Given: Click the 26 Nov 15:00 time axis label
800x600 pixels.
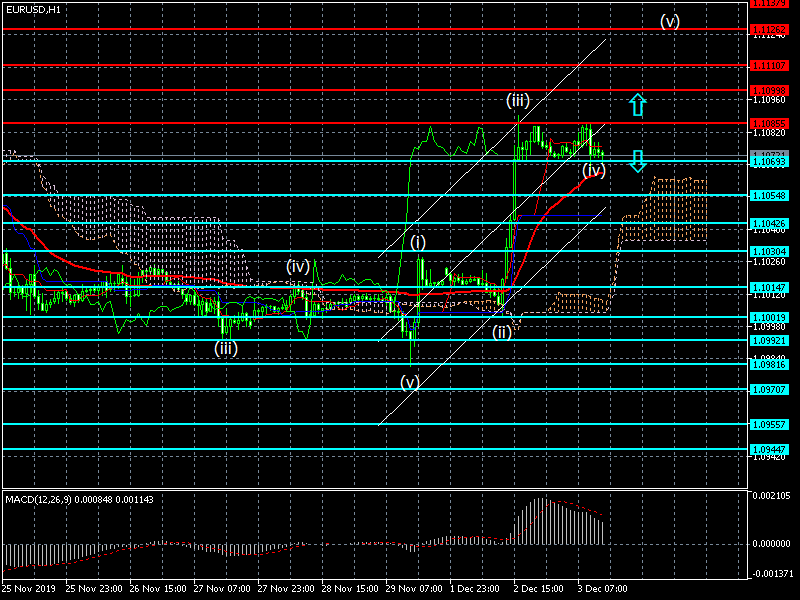Looking at the screenshot, I should click(x=158, y=589).
